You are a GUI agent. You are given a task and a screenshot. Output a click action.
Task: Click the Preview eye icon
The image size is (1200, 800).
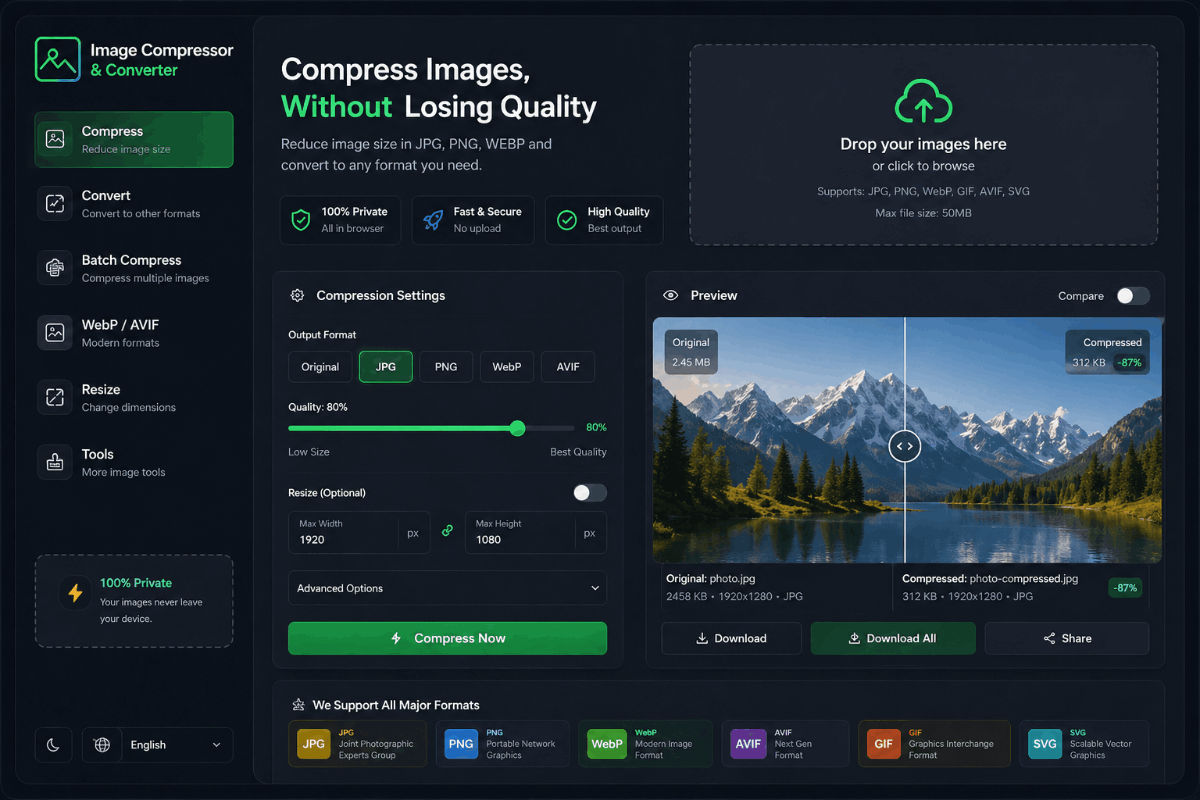click(671, 295)
